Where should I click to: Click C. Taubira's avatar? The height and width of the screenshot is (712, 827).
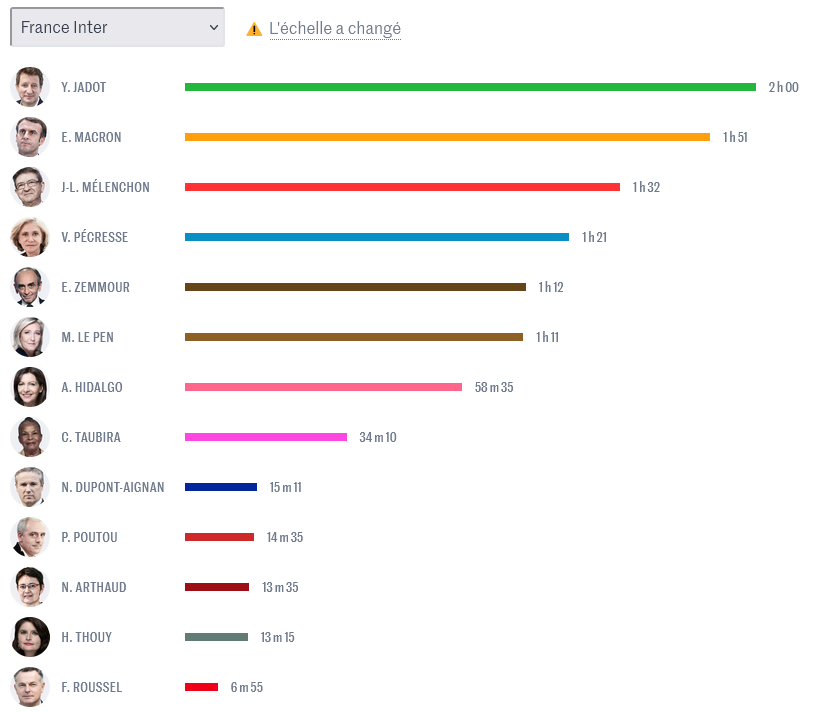pyautogui.click(x=30, y=437)
